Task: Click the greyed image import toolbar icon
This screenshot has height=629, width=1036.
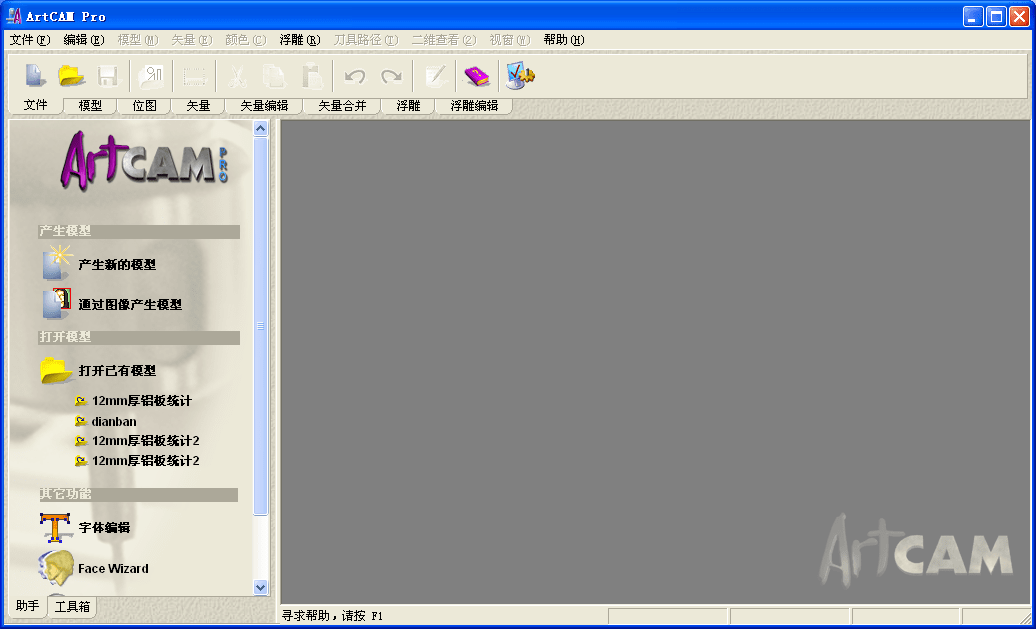Action: click(x=151, y=76)
